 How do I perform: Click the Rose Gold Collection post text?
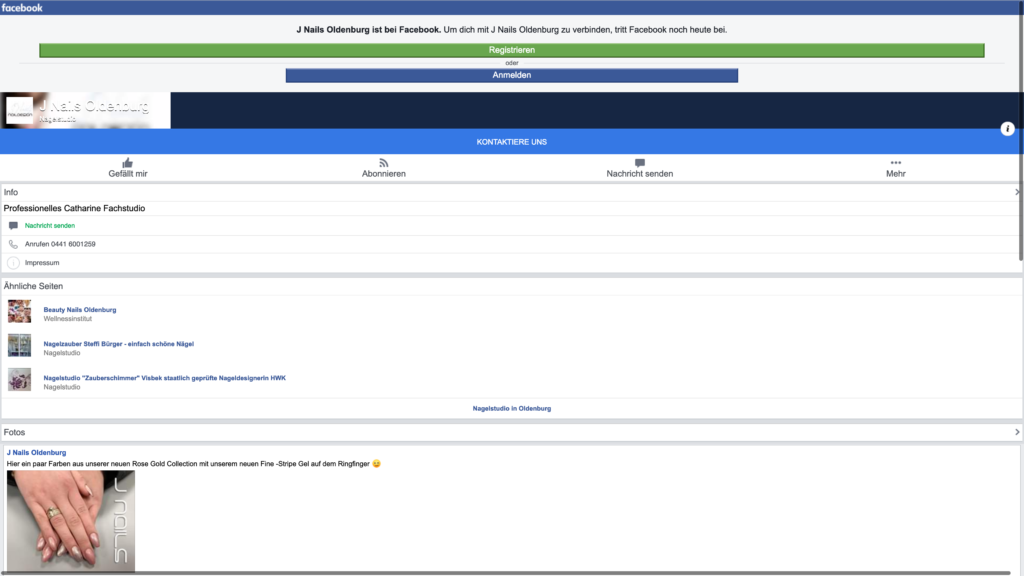(x=188, y=464)
